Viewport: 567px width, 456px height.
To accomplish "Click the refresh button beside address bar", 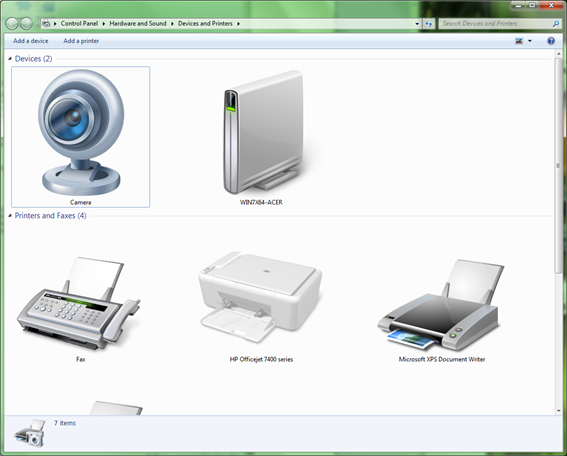I will pos(429,24).
